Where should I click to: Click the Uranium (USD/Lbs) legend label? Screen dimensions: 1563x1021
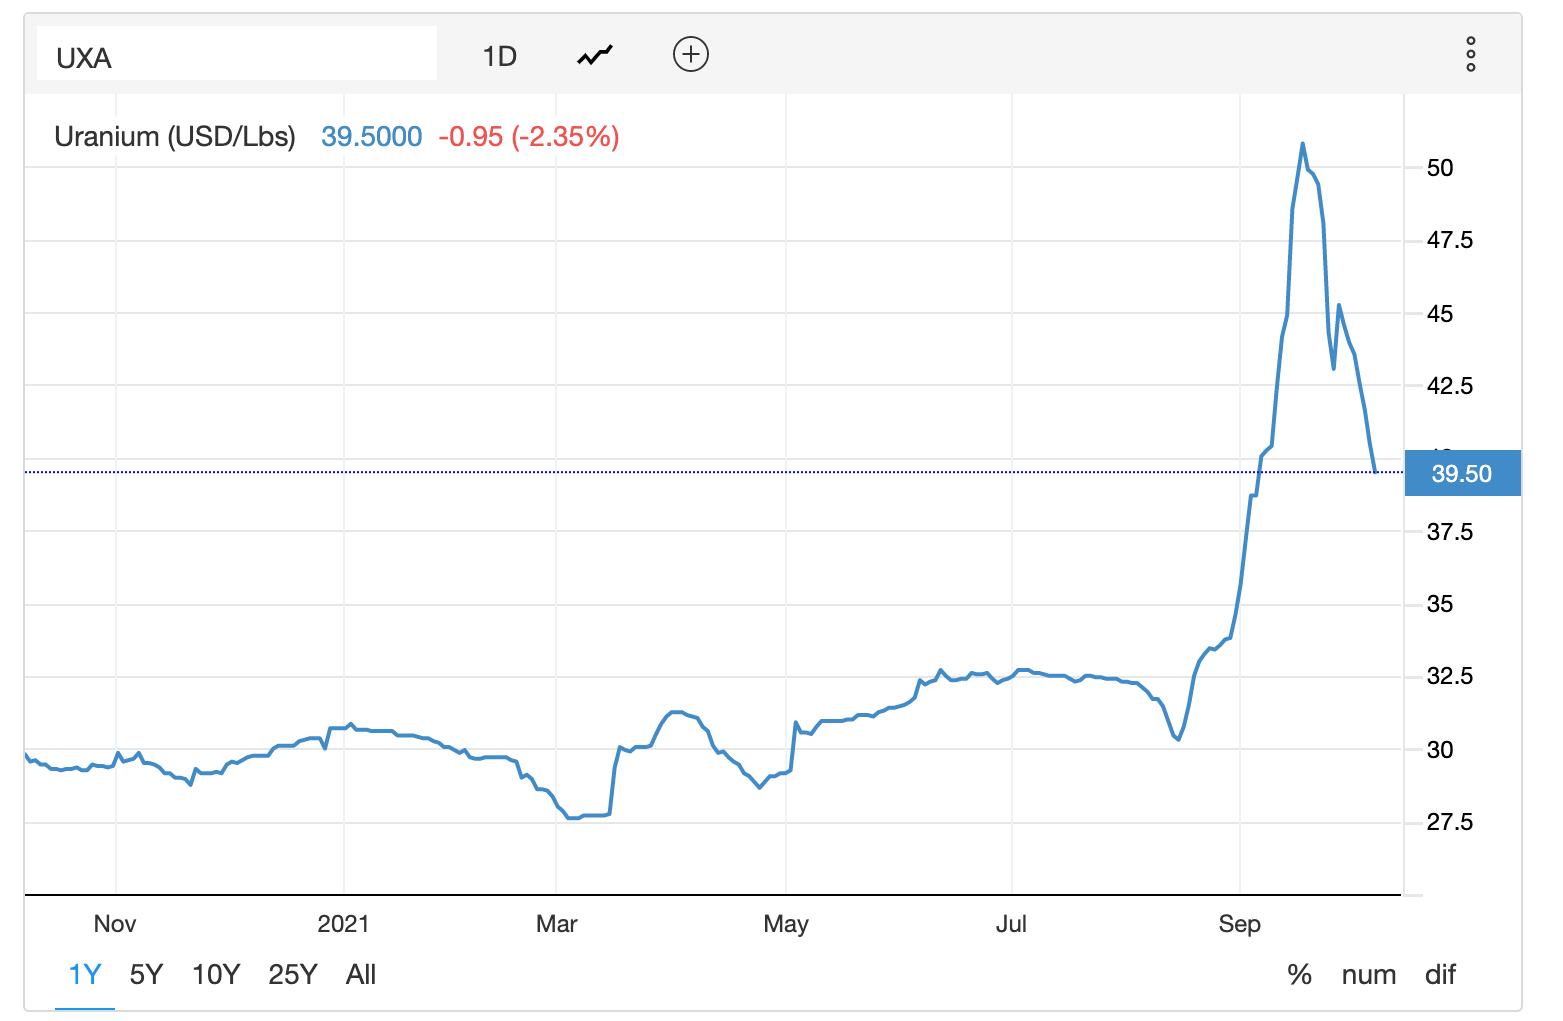coord(175,136)
